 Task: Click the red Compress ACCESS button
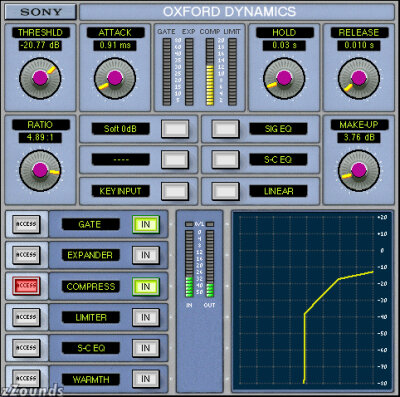26,286
